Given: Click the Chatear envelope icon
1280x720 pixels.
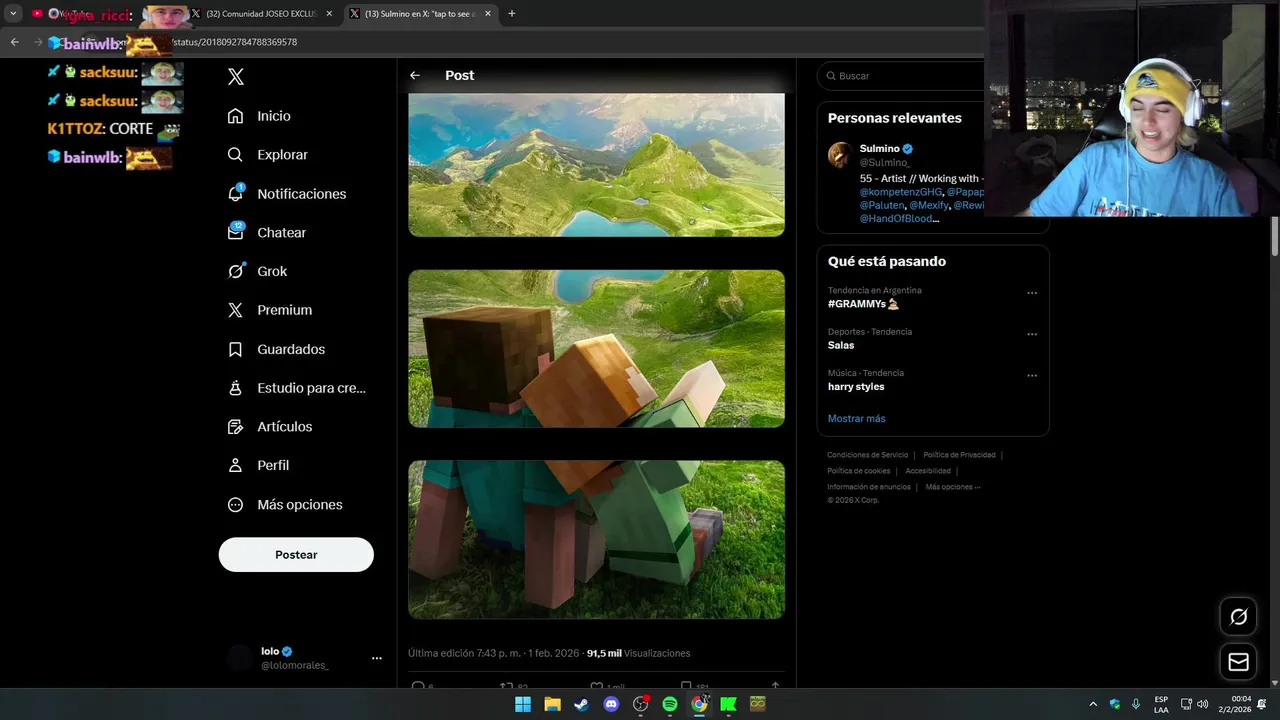Looking at the screenshot, I should [235, 232].
